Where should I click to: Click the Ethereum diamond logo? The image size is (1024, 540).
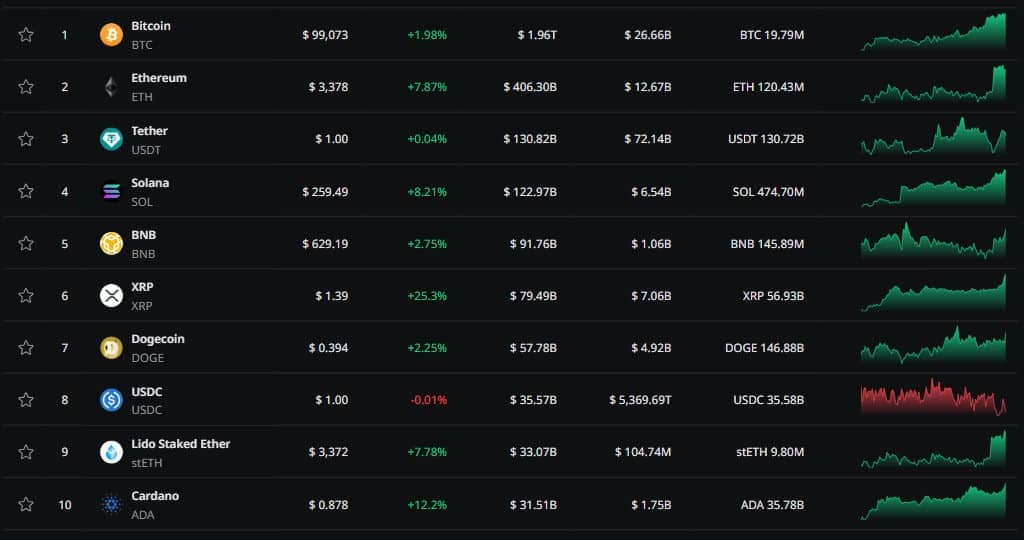click(111, 87)
